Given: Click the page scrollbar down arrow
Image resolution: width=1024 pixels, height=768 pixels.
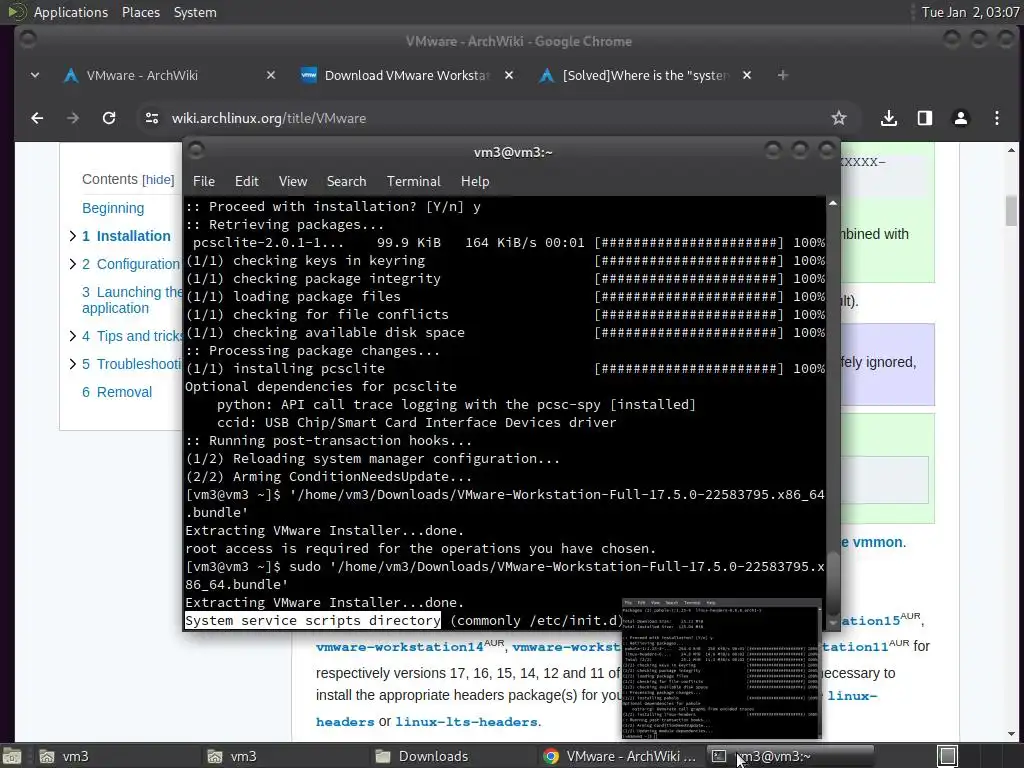Looking at the screenshot, I should point(1011,734).
